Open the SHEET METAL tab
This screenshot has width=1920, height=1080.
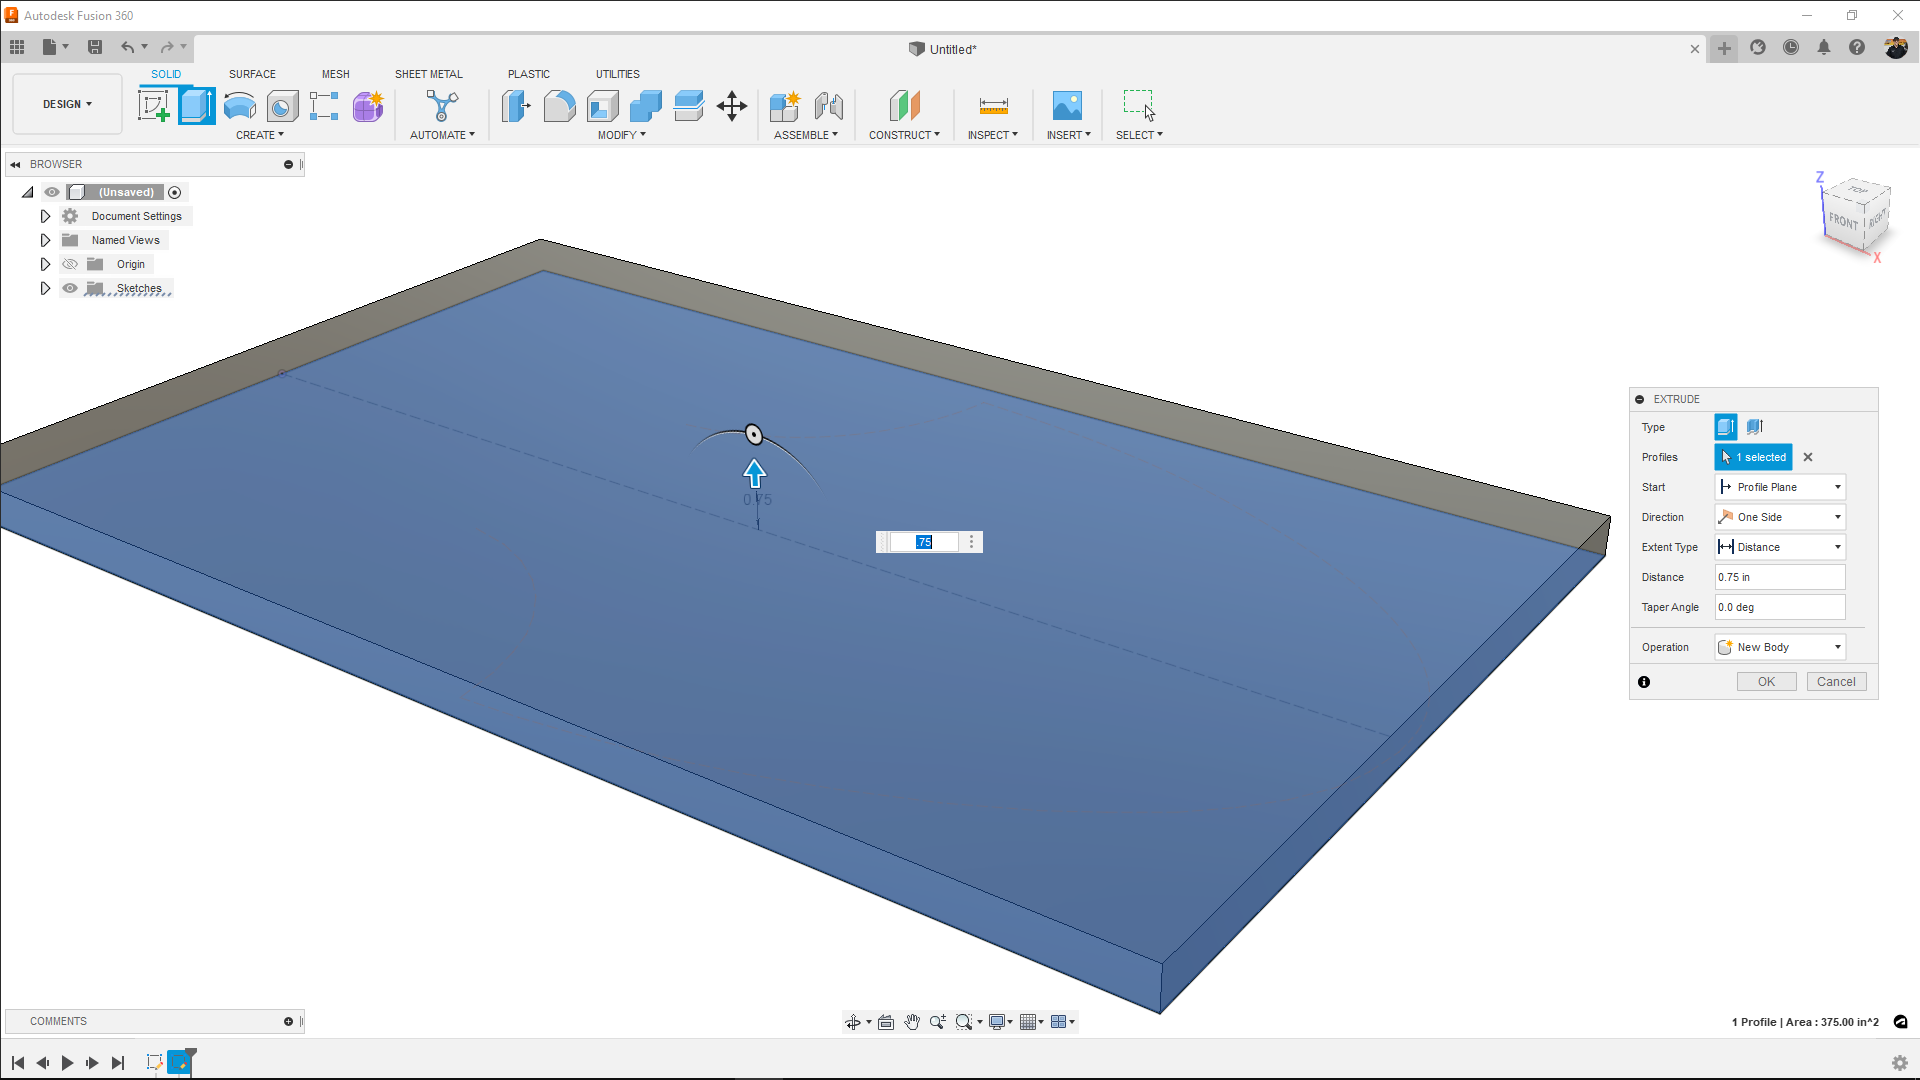click(428, 74)
